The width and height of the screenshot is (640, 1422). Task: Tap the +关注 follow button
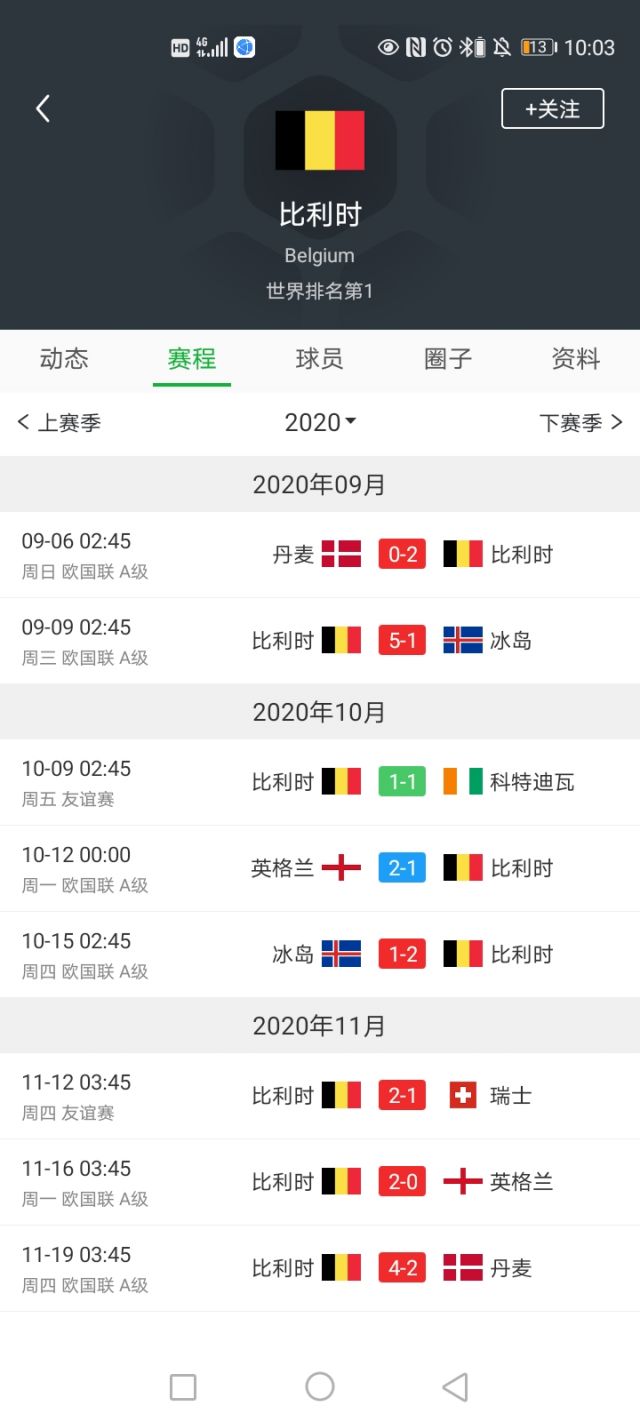tap(552, 108)
